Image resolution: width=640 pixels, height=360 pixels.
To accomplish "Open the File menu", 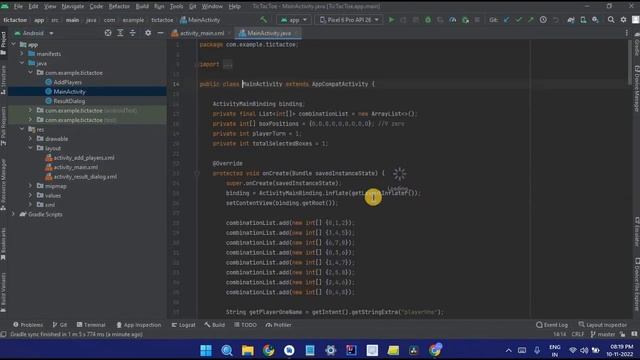I will 18,7.
